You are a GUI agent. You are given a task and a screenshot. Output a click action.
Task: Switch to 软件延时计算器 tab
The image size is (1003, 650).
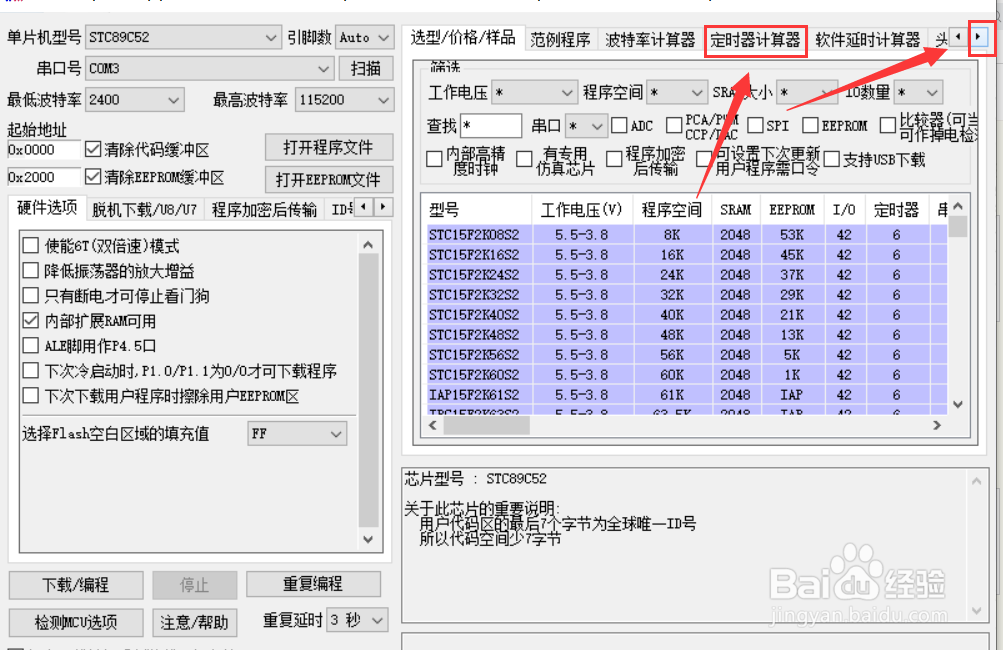[x=867, y=40]
